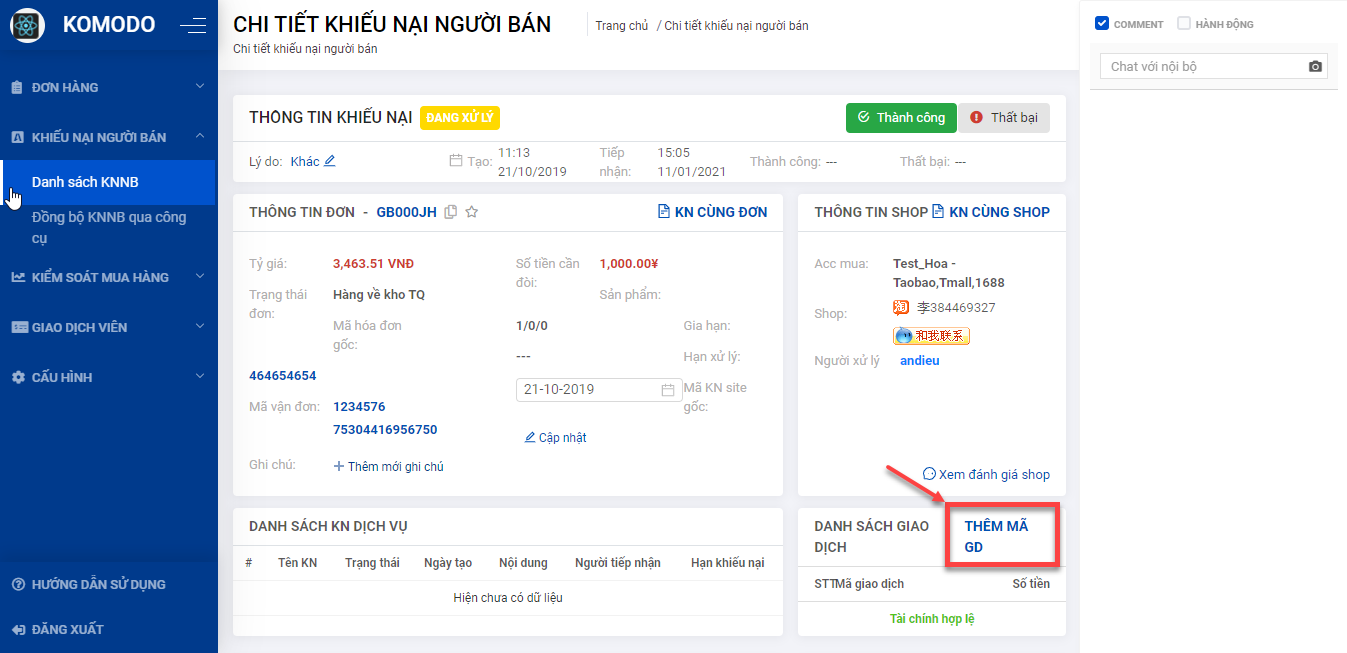Uncheck the COMMENT checkbox

[1102, 23]
